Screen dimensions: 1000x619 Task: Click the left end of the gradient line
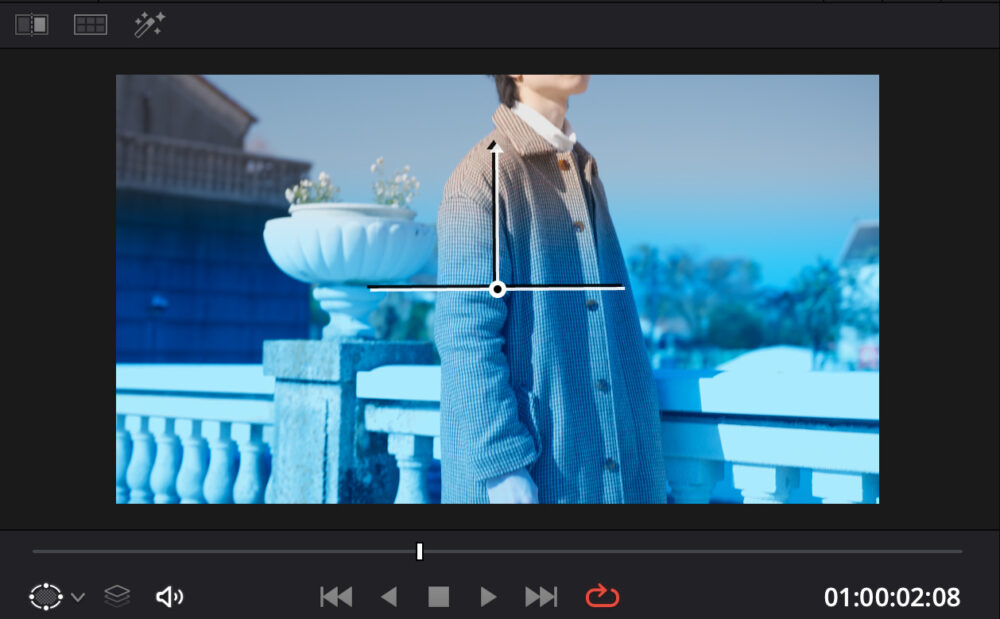[x=372, y=288]
